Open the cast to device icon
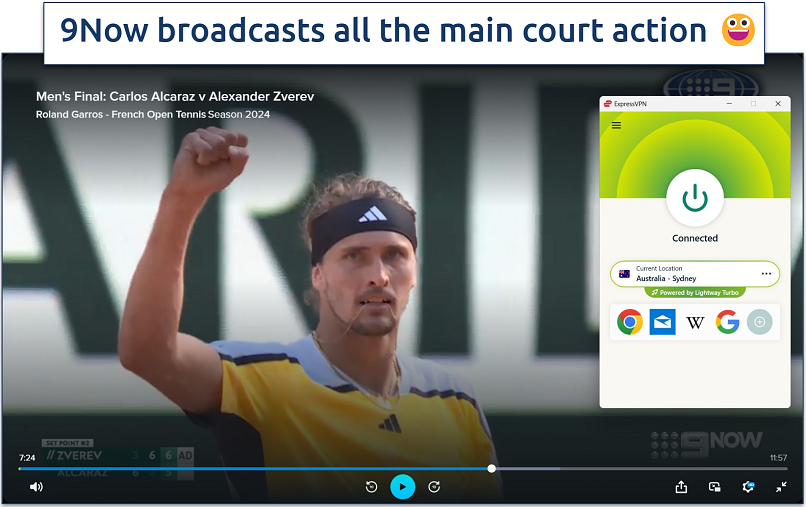This screenshot has height=507, width=806. (715, 486)
